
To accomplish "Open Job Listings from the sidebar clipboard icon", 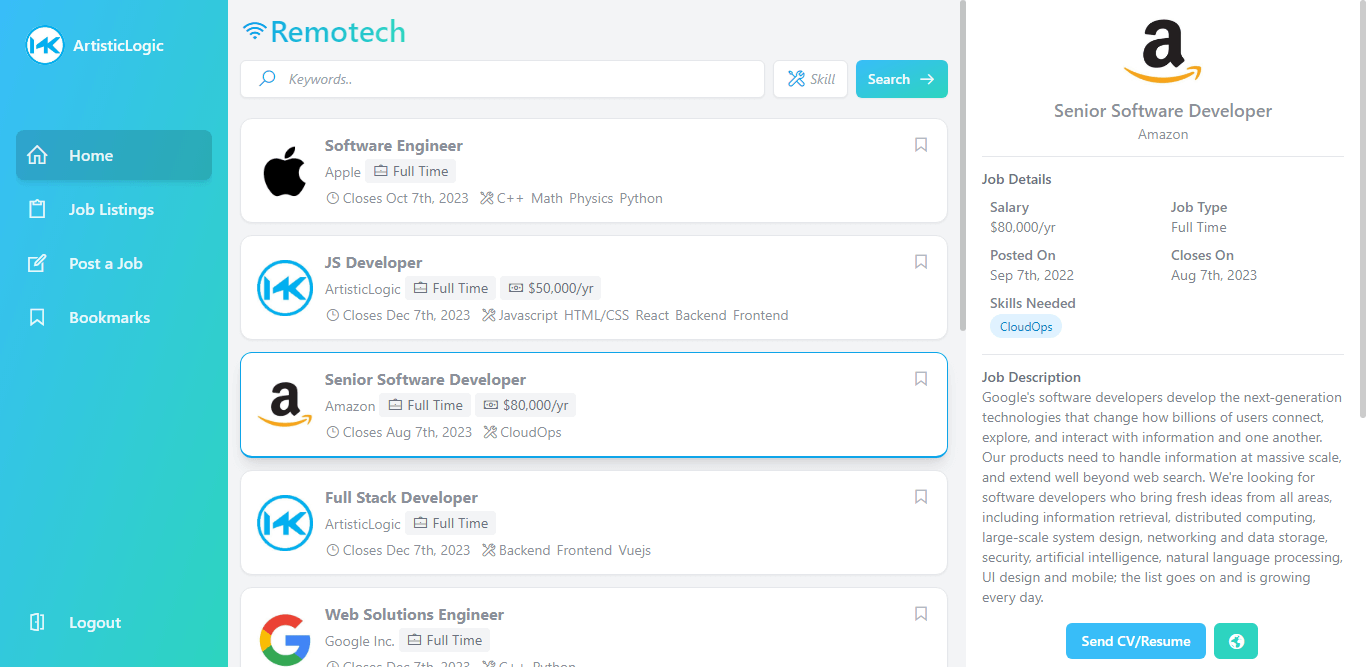I will [37, 209].
